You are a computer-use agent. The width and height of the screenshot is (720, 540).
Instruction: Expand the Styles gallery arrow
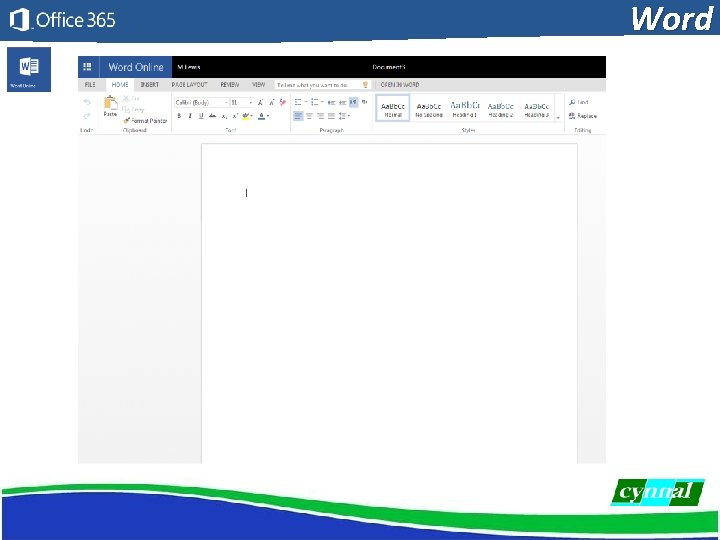click(x=558, y=118)
